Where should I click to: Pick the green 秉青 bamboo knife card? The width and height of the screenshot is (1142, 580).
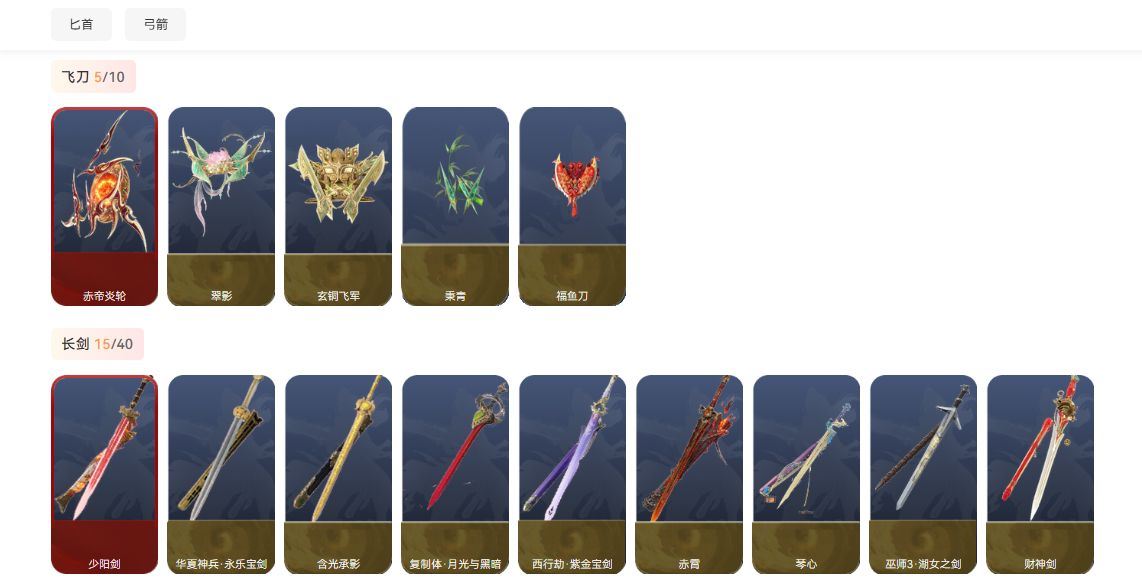tap(455, 206)
